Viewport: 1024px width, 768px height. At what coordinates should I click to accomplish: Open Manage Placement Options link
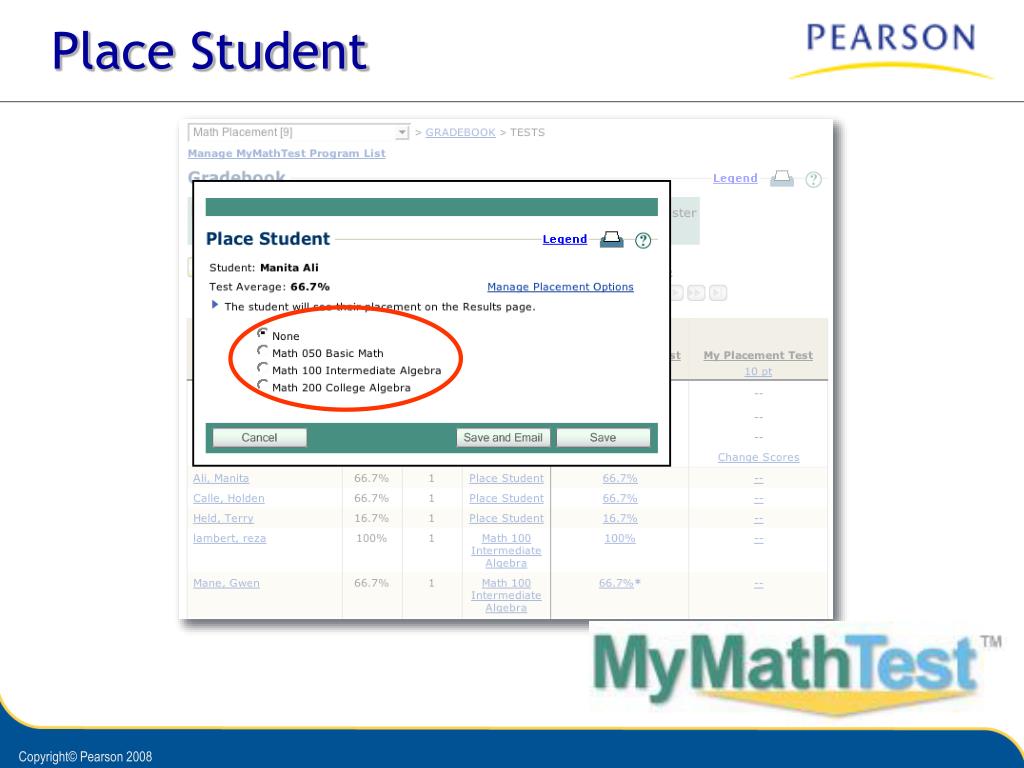(560, 287)
